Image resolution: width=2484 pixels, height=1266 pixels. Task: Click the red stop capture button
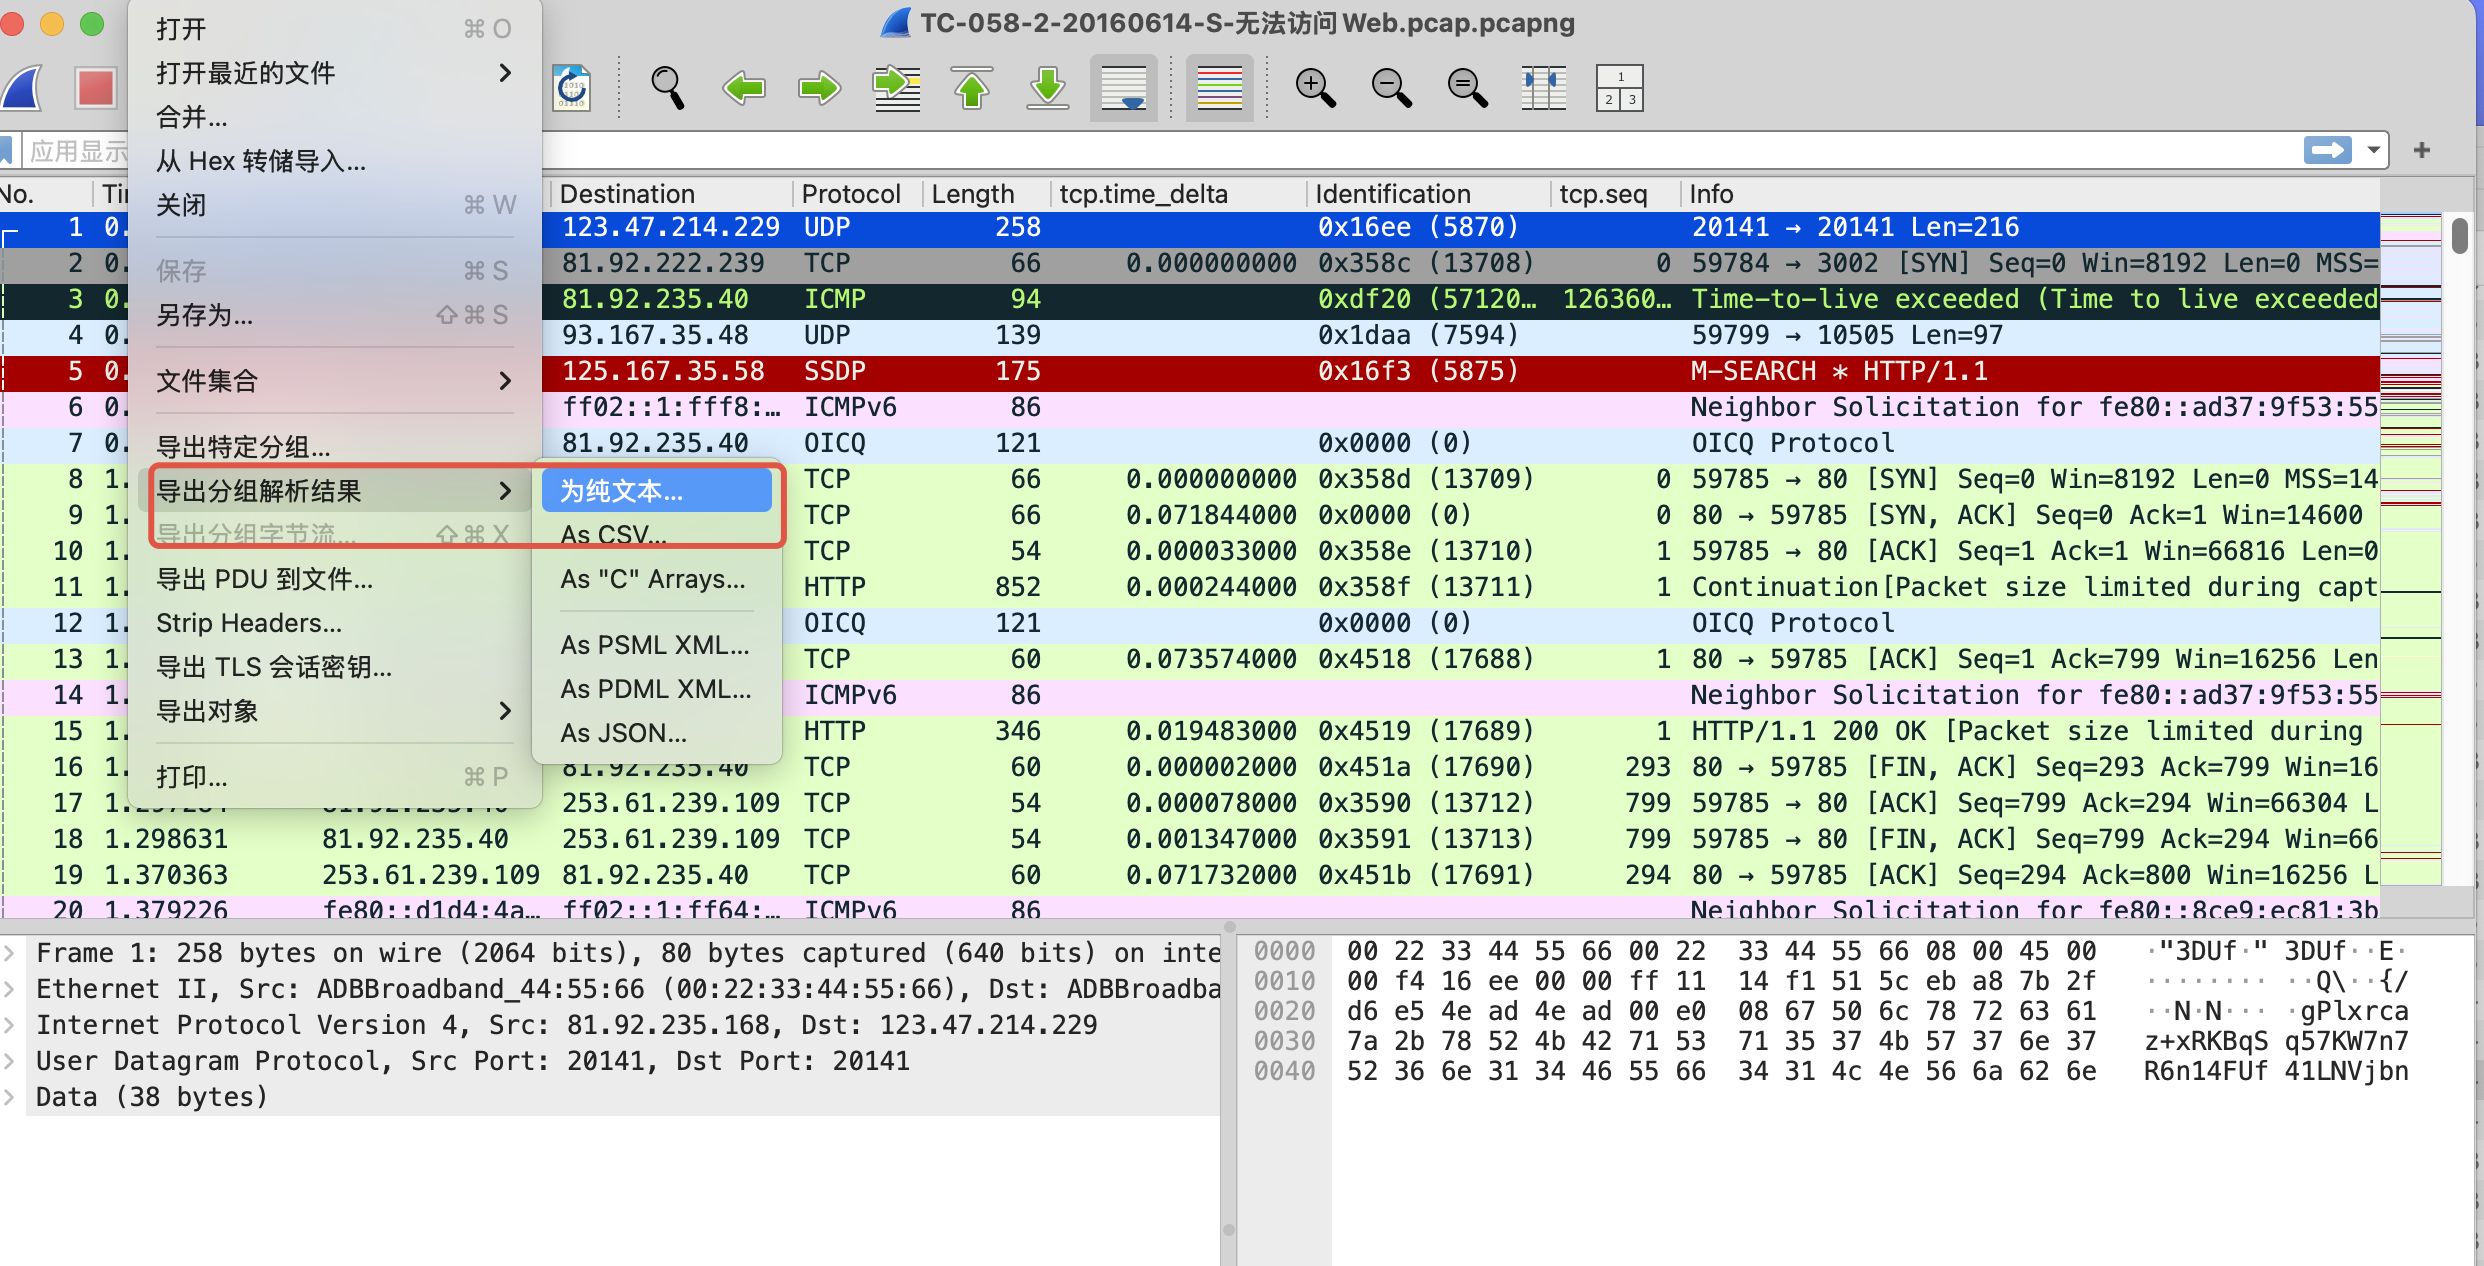point(96,88)
